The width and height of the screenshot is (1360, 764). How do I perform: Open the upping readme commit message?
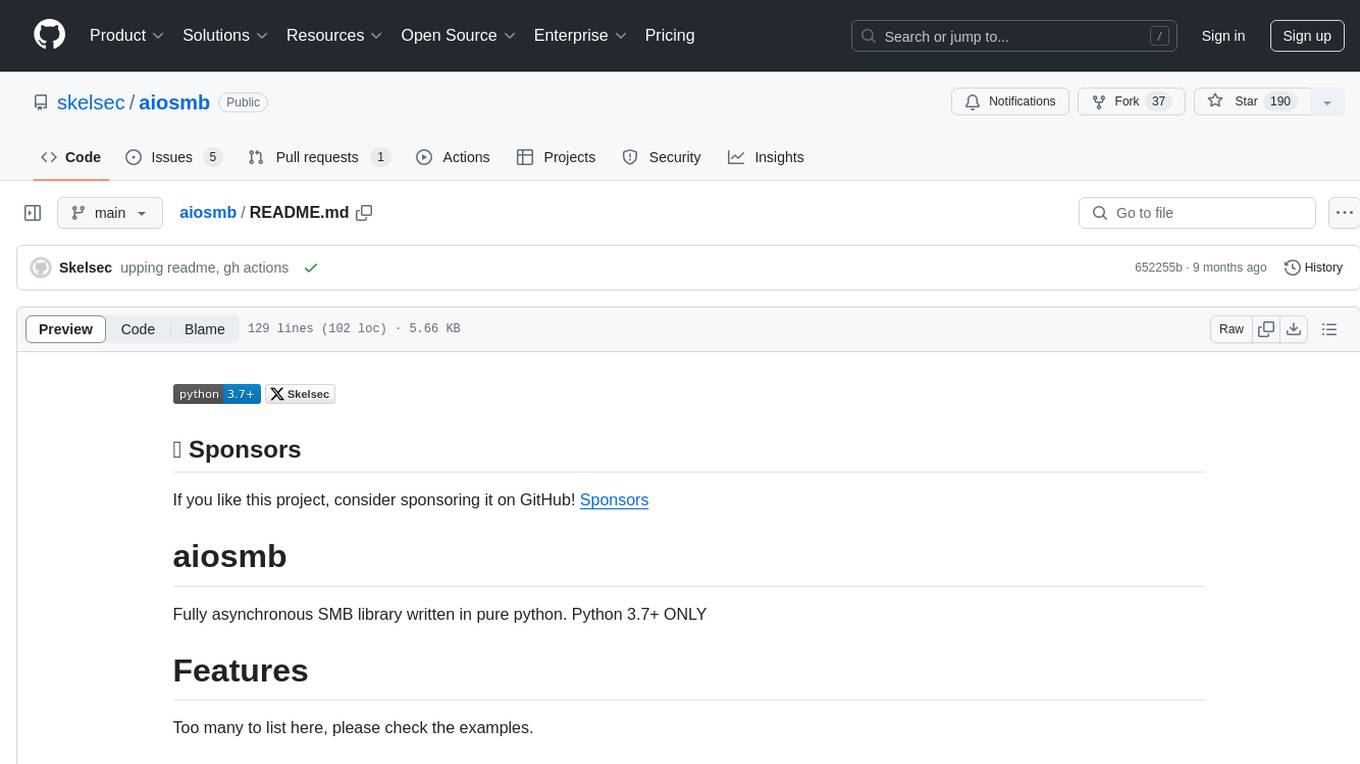pos(204,268)
